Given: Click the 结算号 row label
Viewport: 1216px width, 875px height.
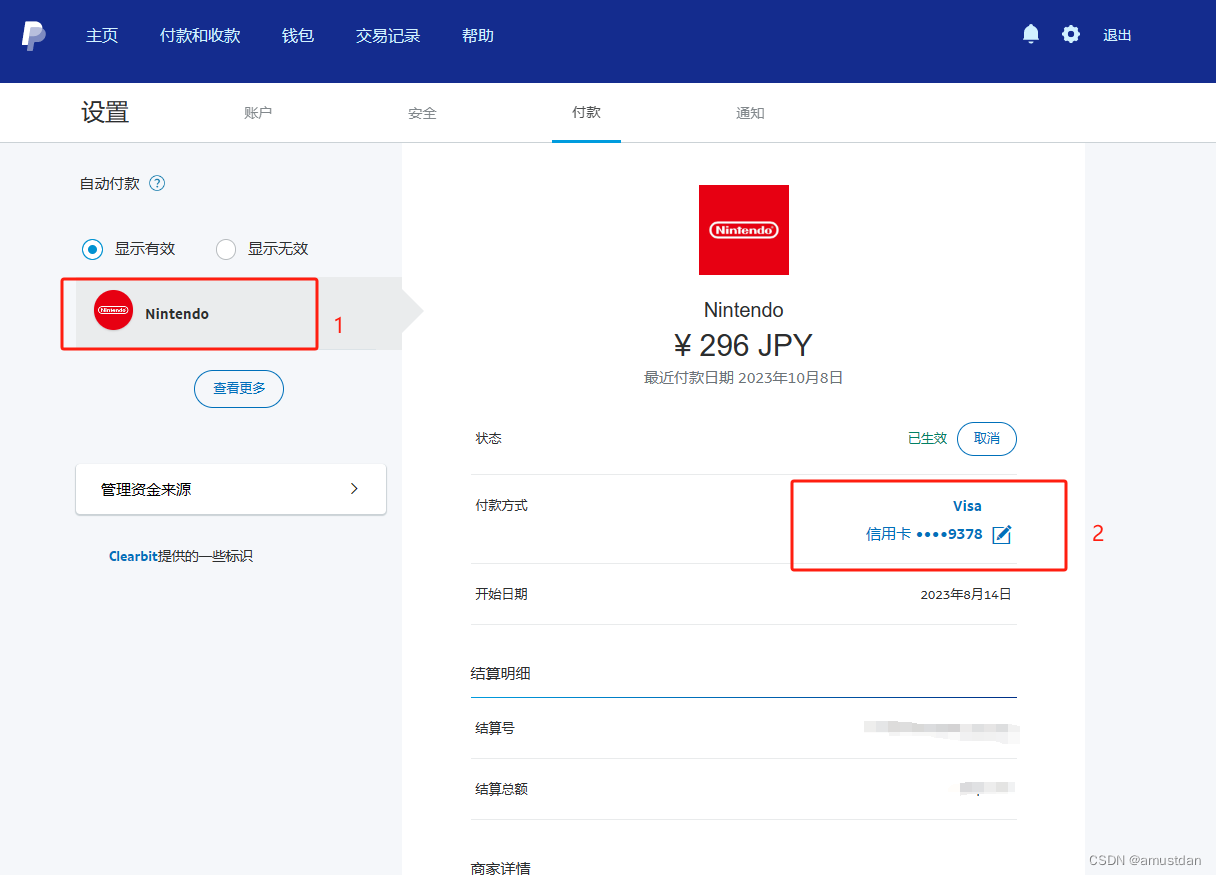Looking at the screenshot, I should coord(495,728).
